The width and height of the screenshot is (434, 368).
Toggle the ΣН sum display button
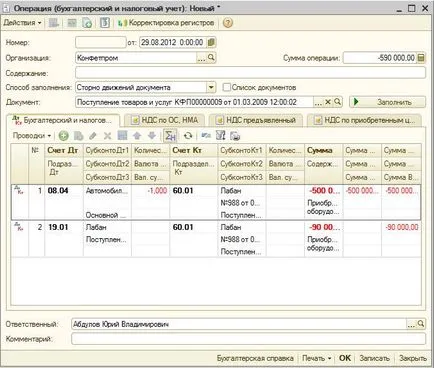point(170,136)
